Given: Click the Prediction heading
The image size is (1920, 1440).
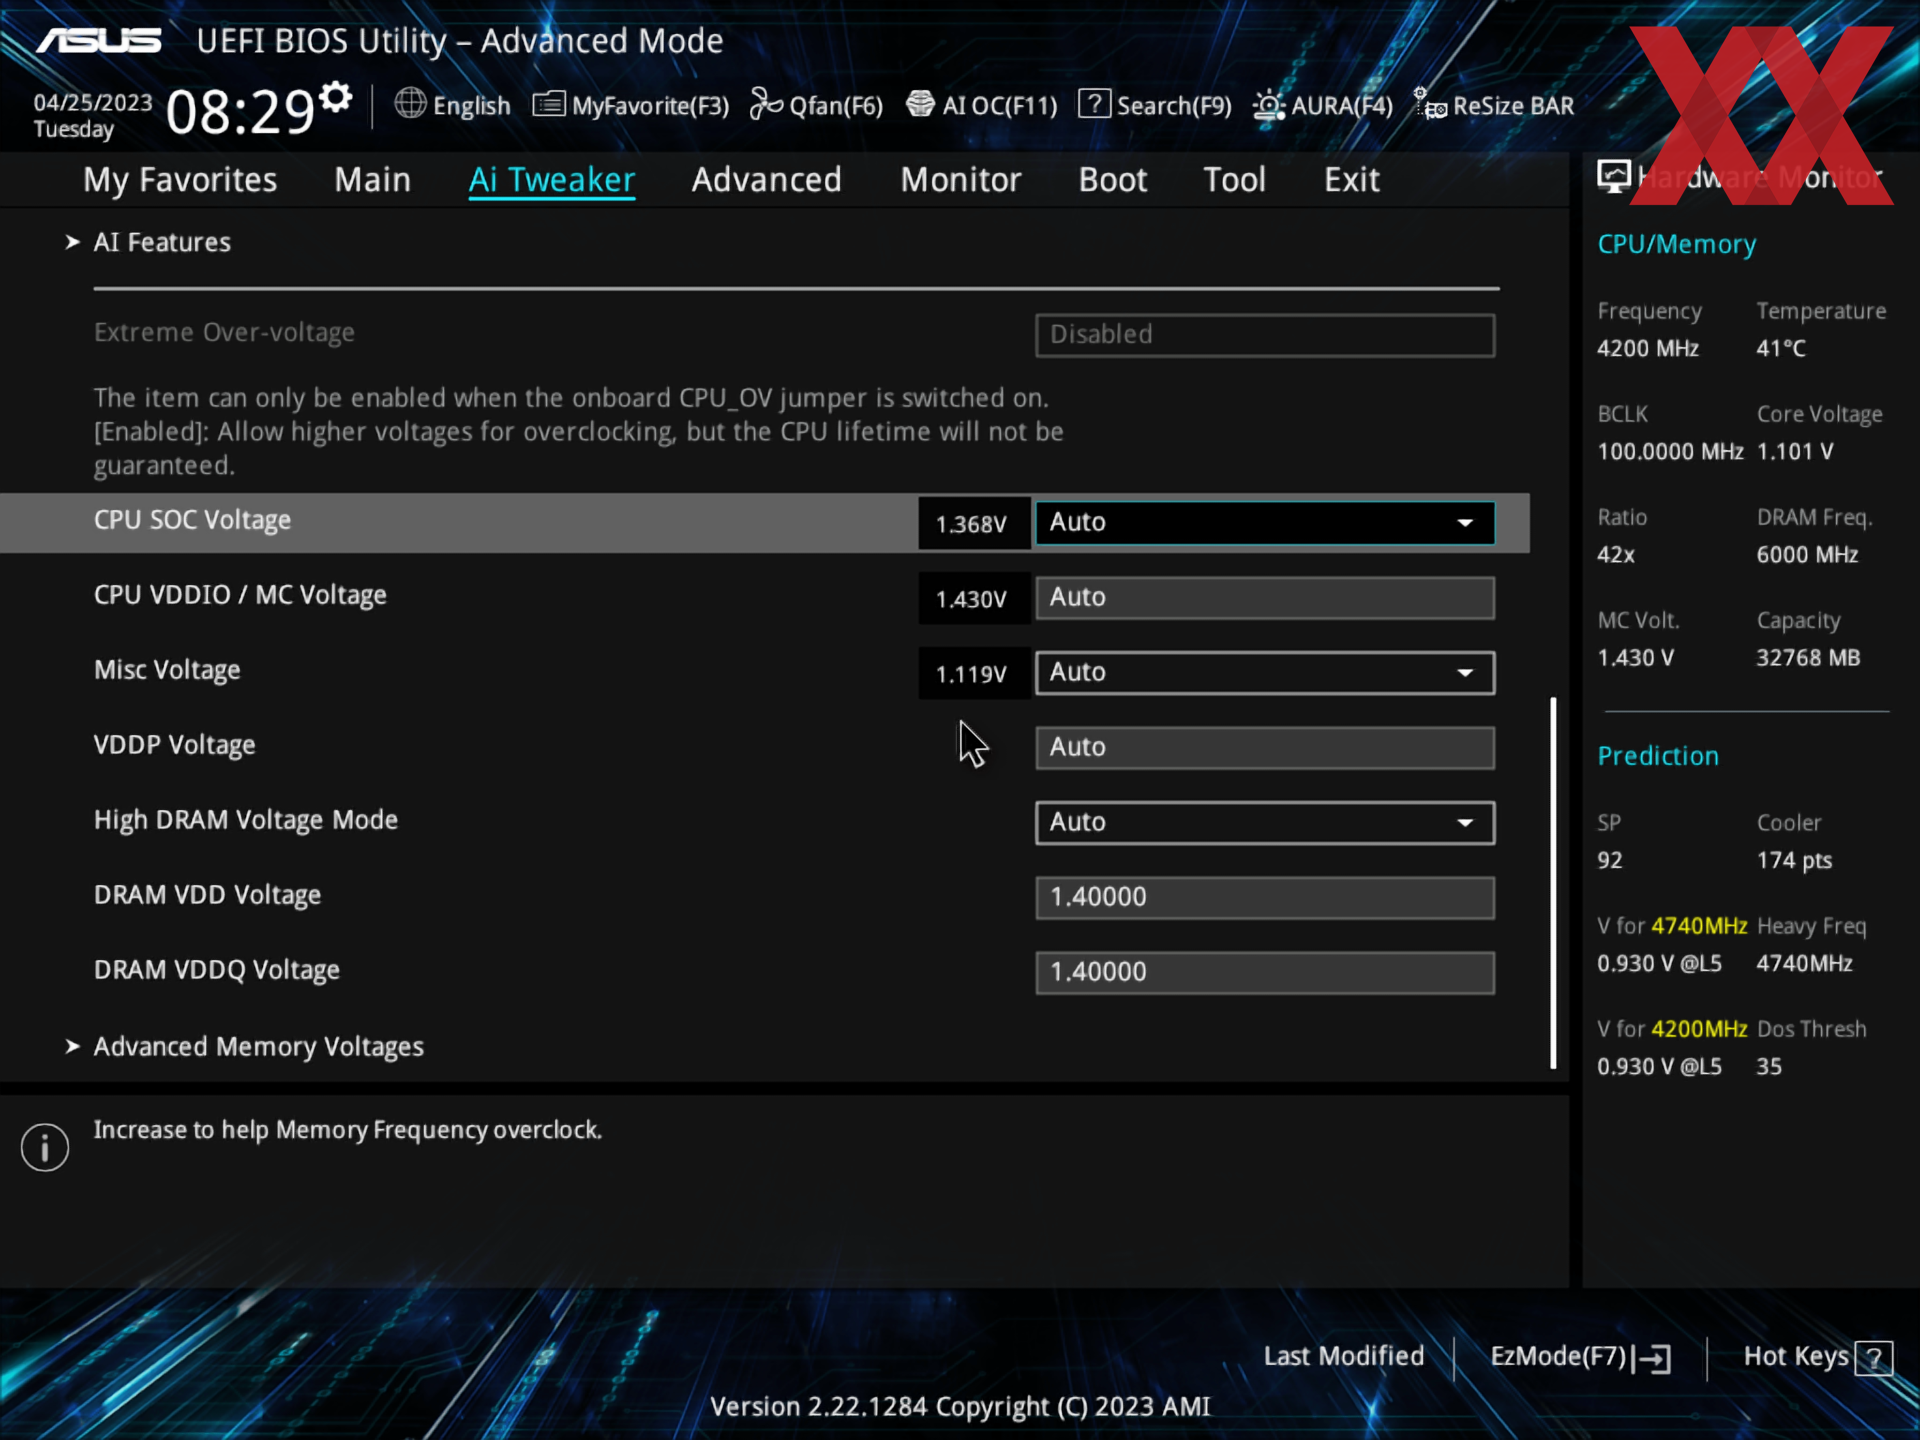Looking at the screenshot, I should (x=1657, y=756).
